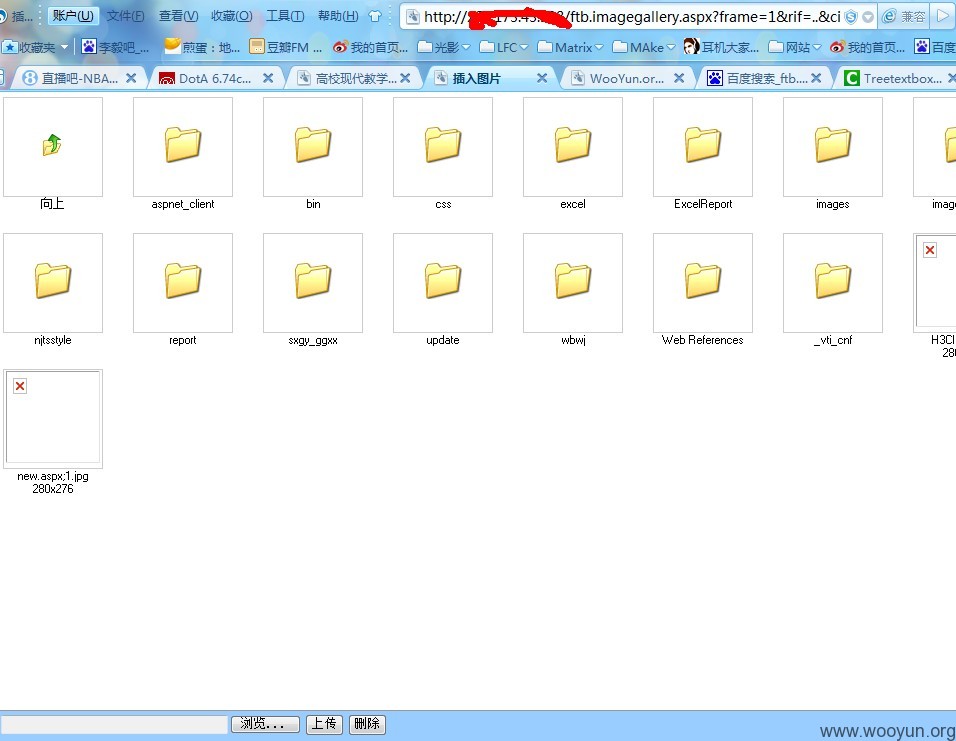Image resolution: width=956 pixels, height=741 pixels.
Task: Open the sxgy_ggxx folder icon
Action: tap(313, 282)
